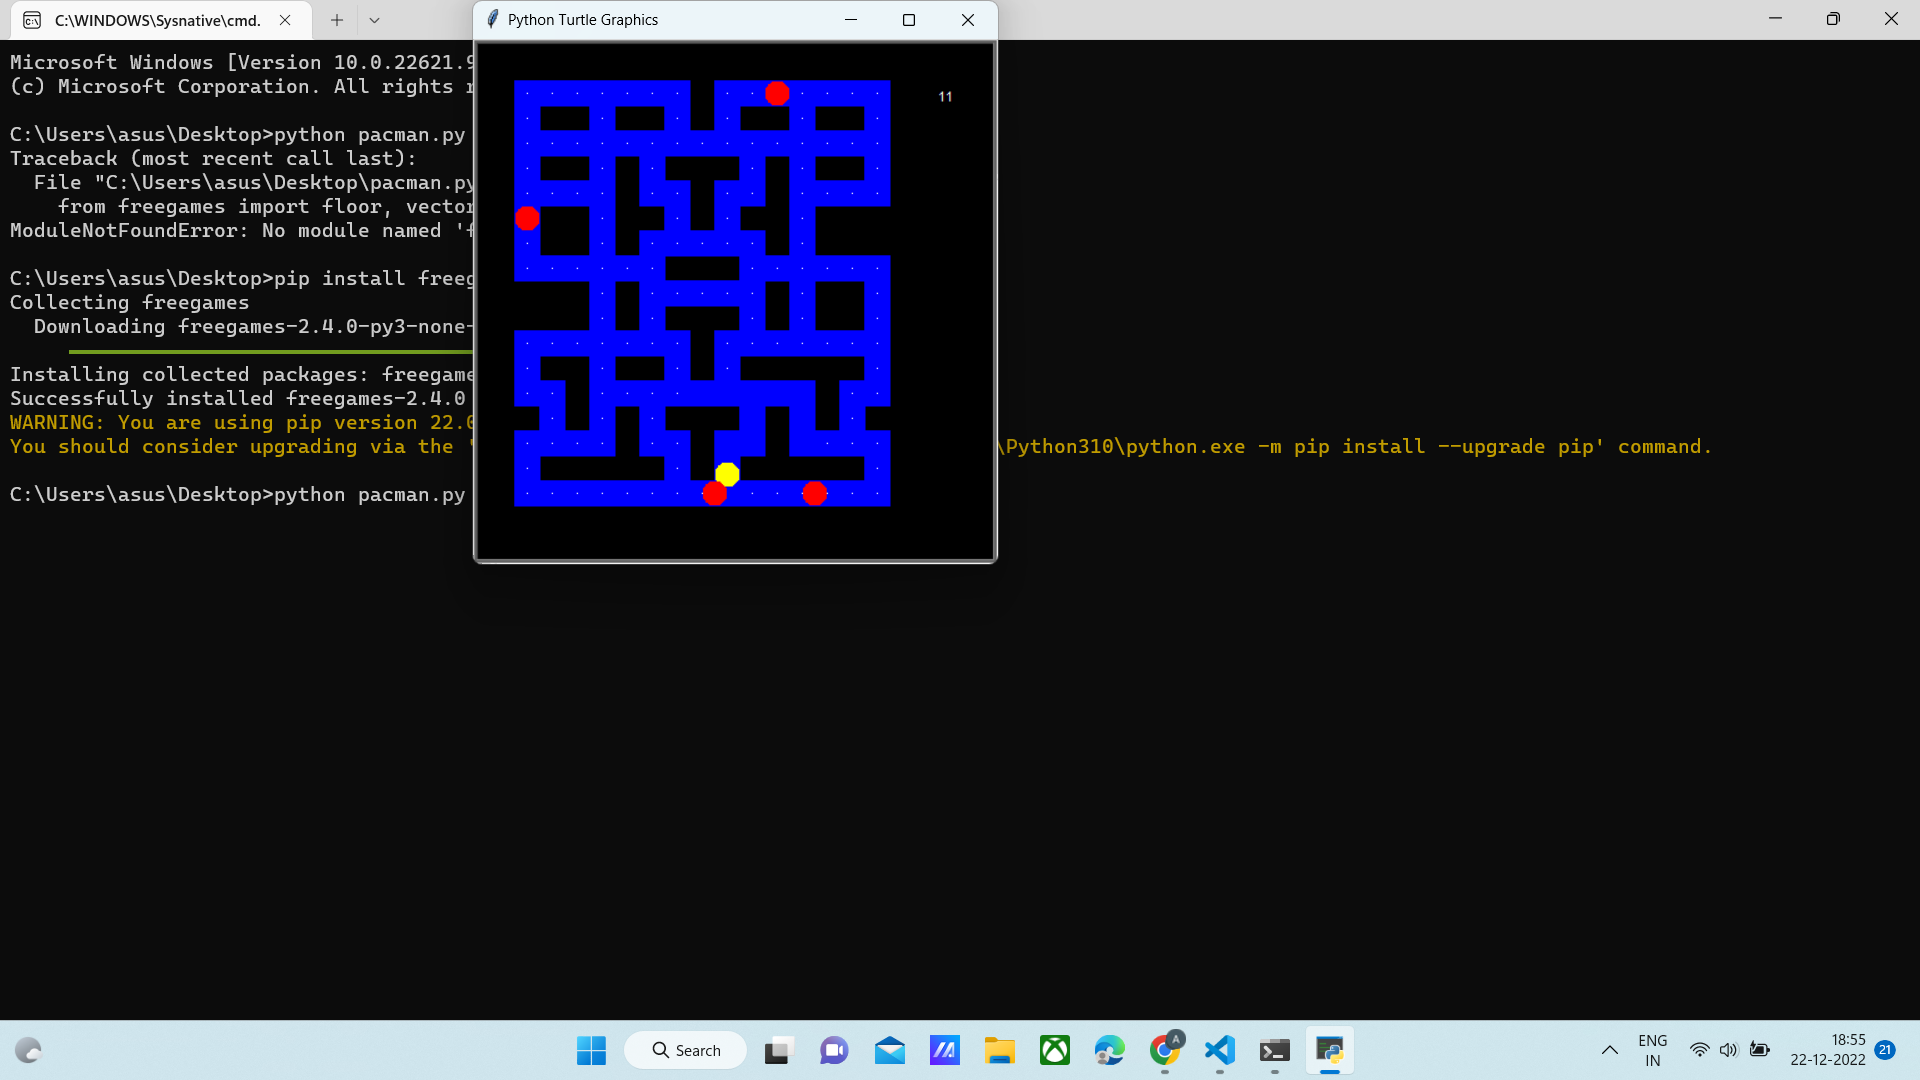Open a new terminal tab with the plus button

(x=336, y=20)
